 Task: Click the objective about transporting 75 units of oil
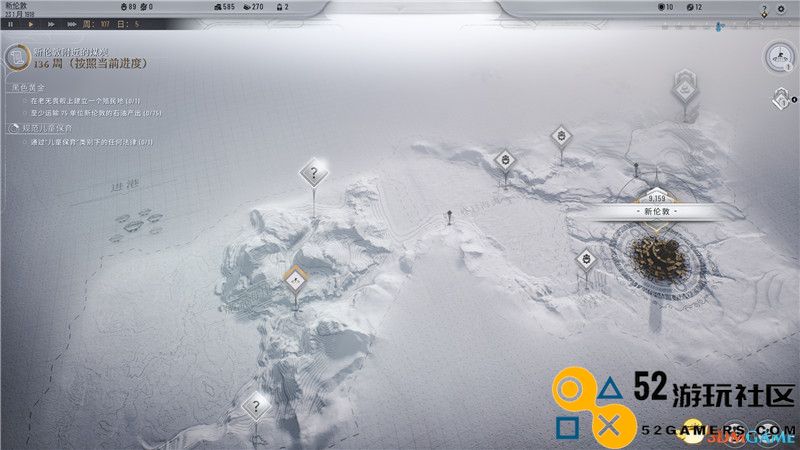[96, 113]
